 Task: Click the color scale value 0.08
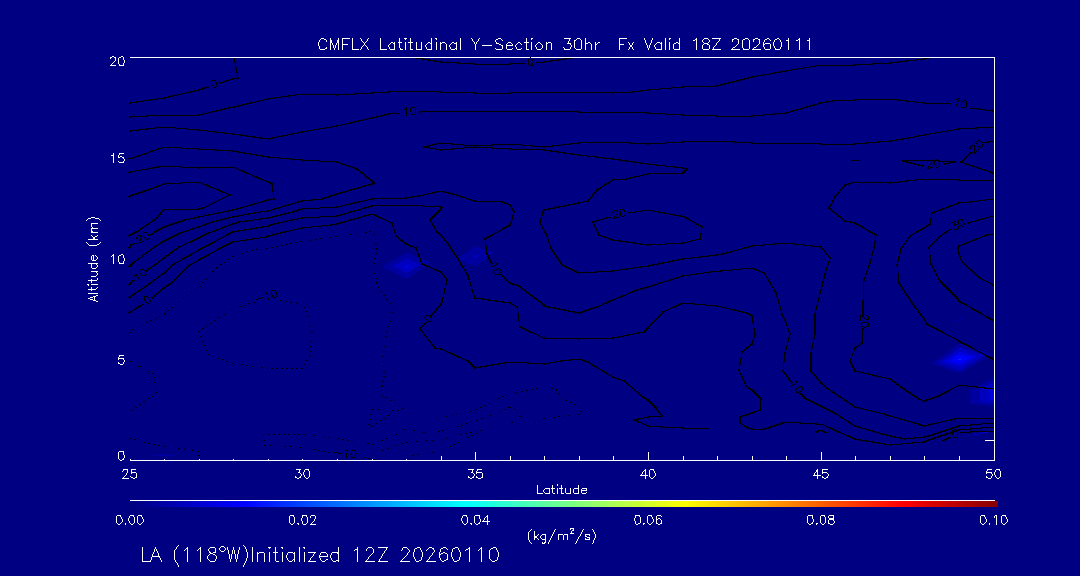821,520
